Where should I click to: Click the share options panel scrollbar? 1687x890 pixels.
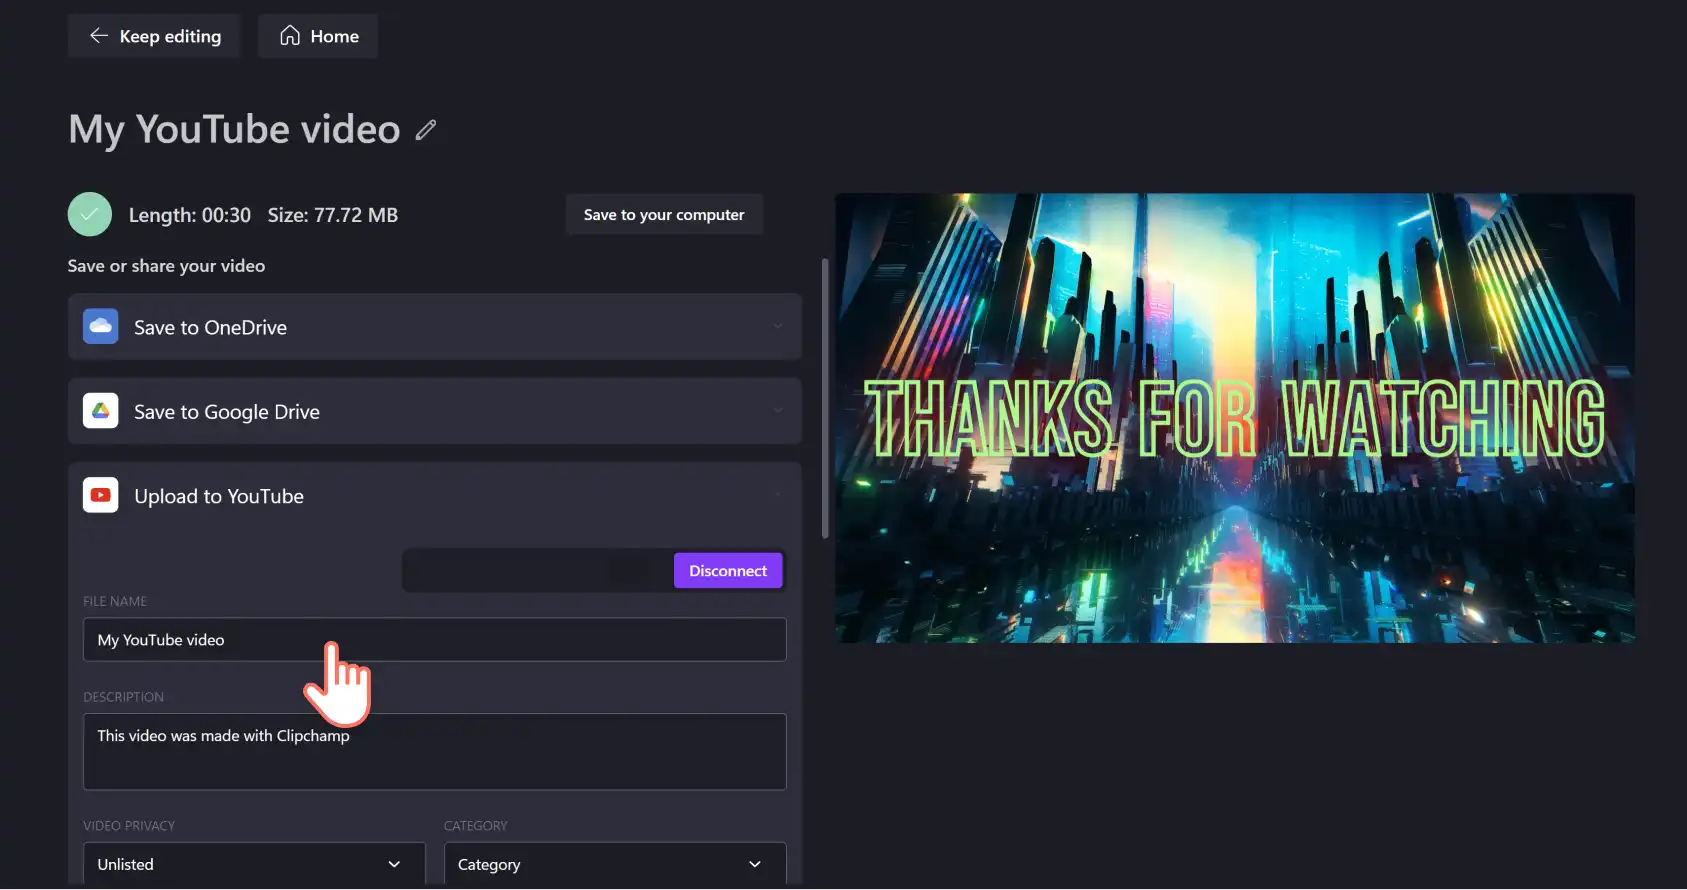(x=825, y=398)
